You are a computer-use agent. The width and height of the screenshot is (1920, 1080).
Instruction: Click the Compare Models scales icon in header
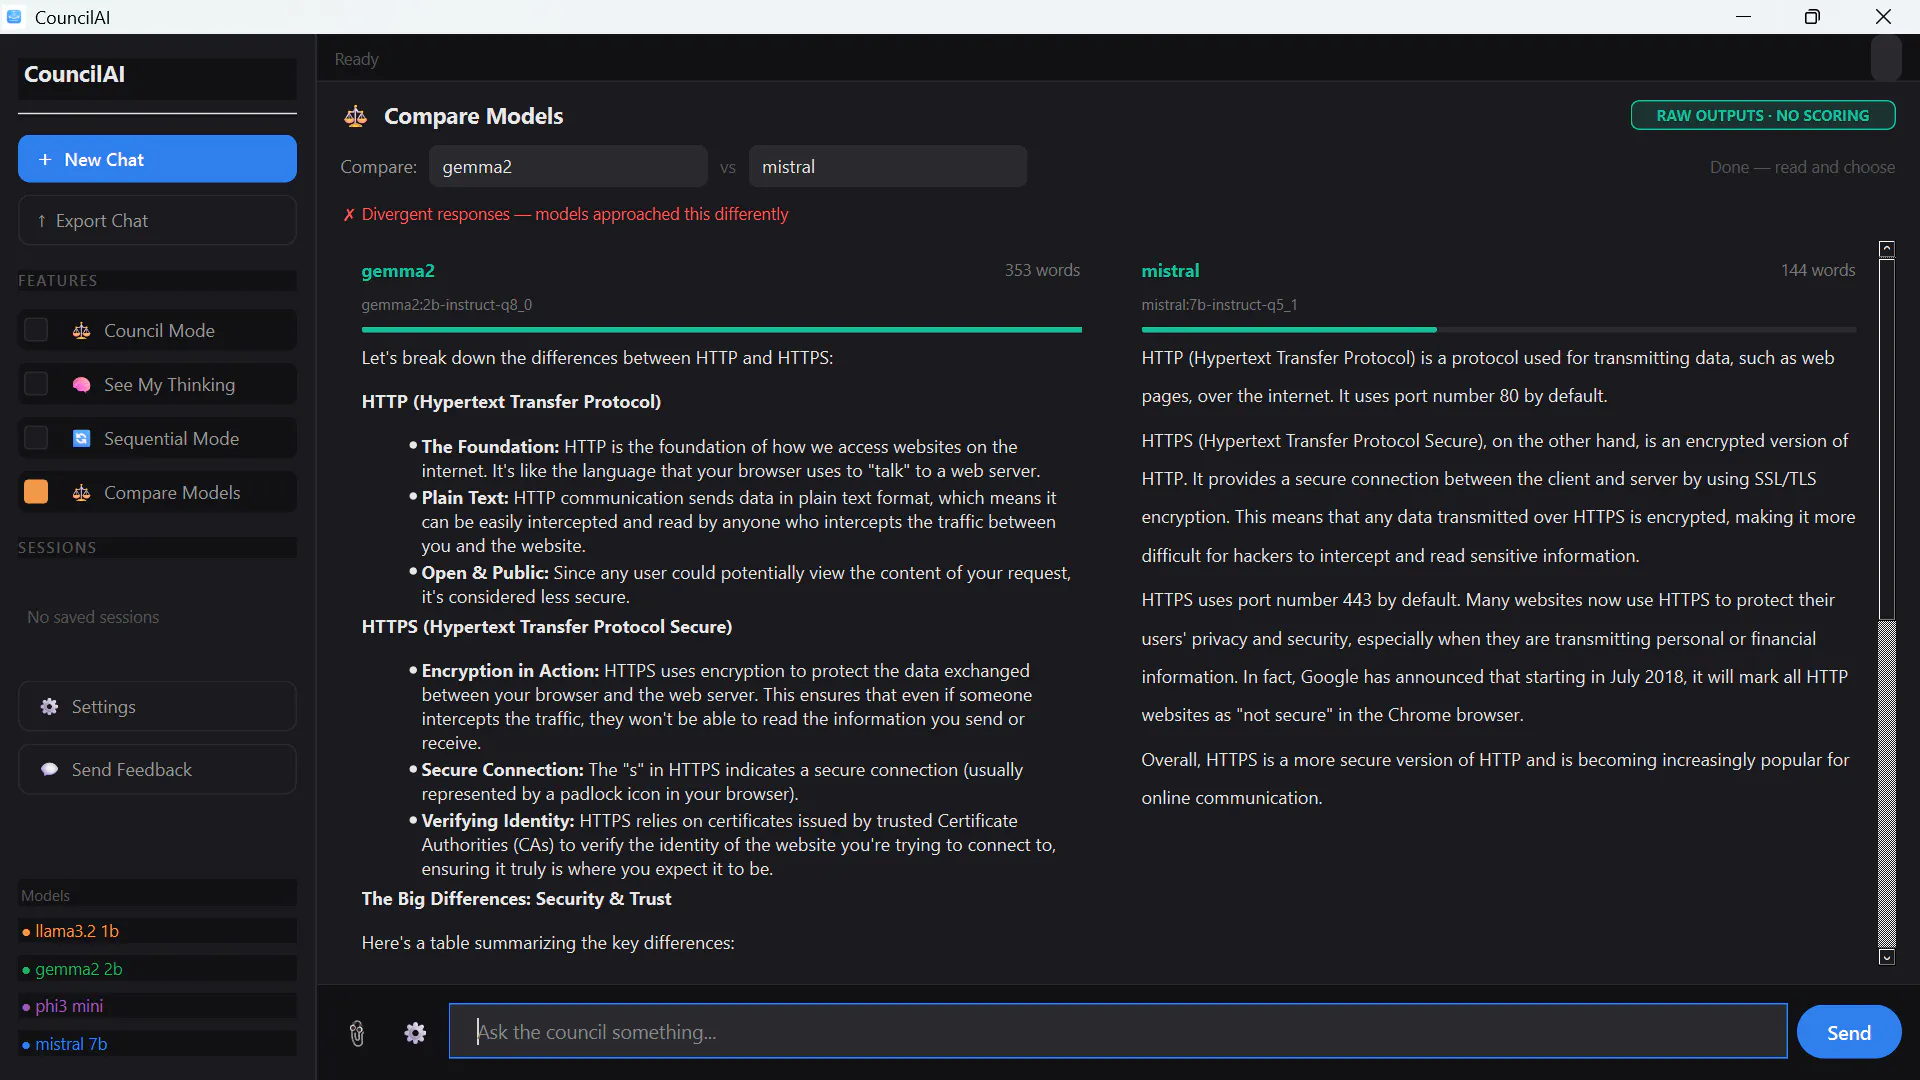click(x=355, y=117)
